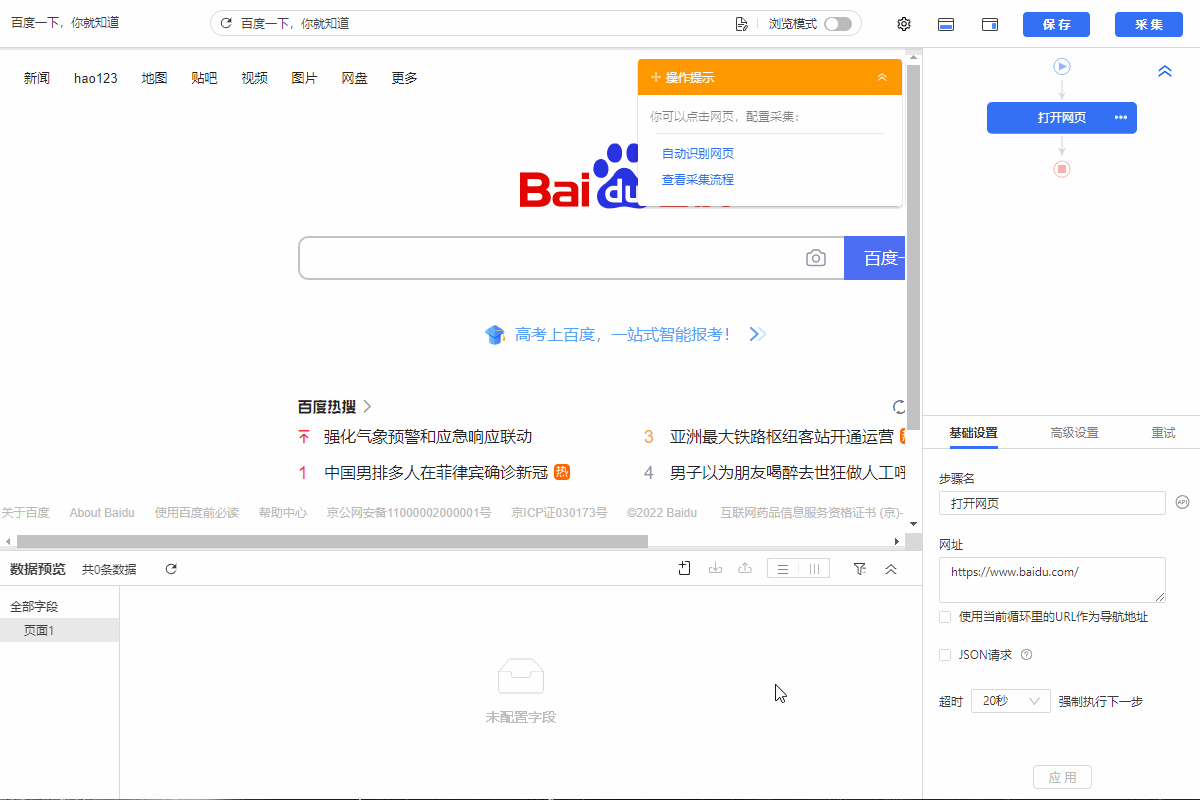Click the horizontal scrollbar of the web page
Screen dimensions: 1200x800
[330, 541]
